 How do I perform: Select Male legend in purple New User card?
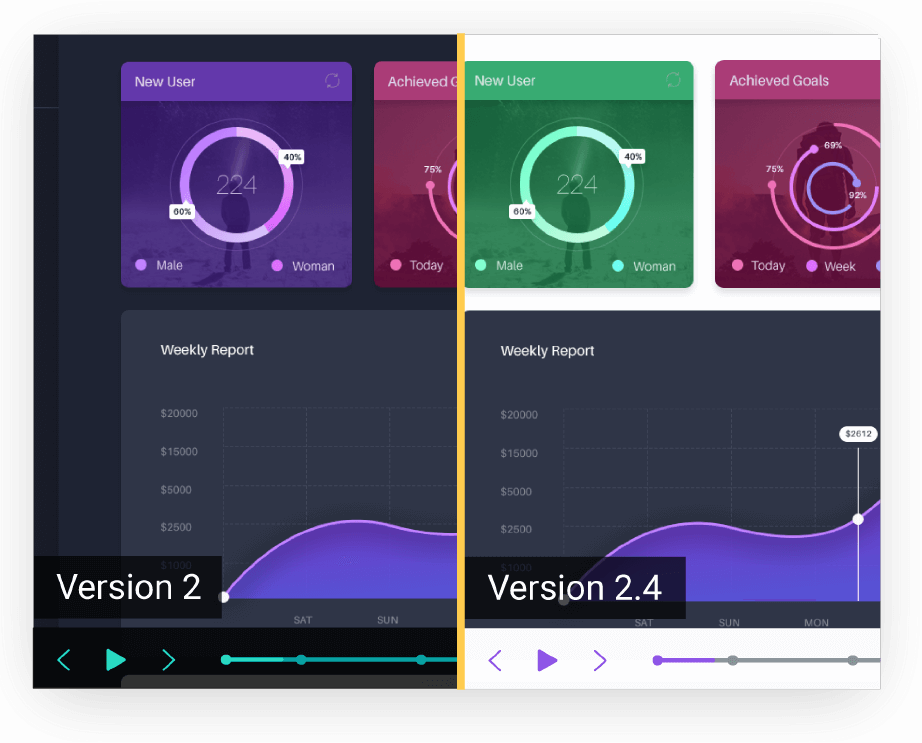(x=159, y=265)
